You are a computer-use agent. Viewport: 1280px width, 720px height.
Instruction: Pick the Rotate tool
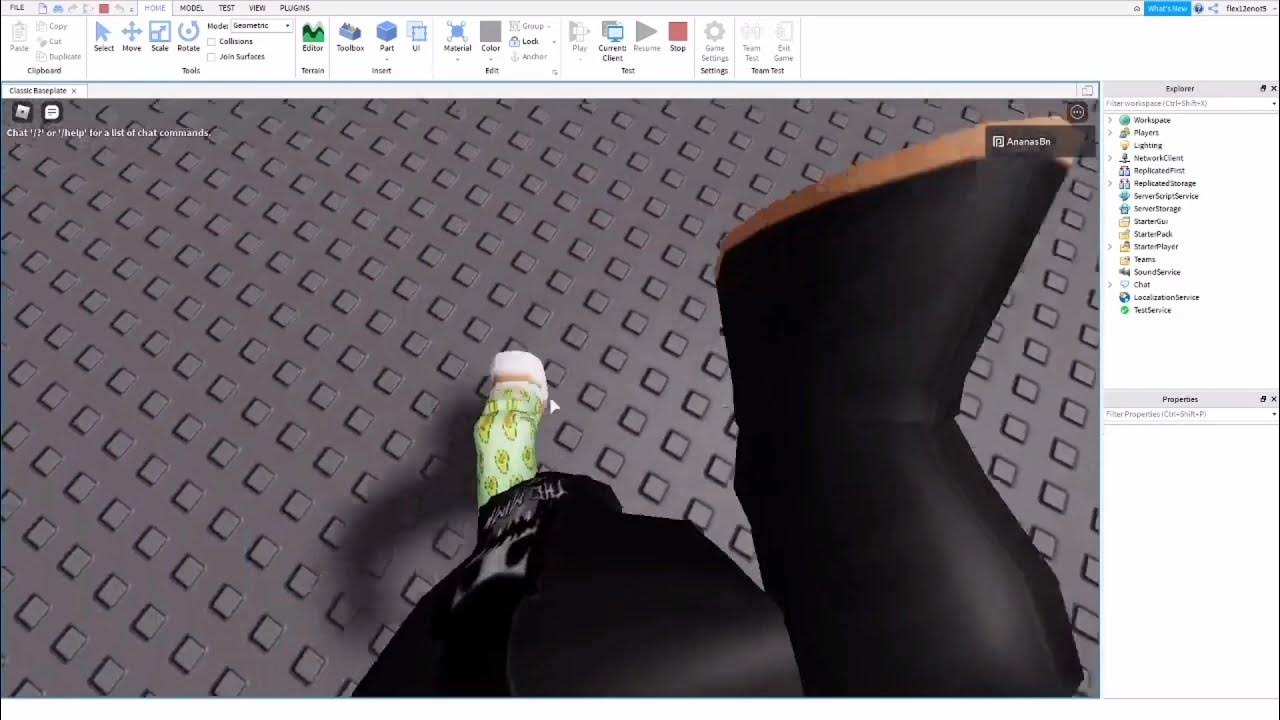click(188, 37)
